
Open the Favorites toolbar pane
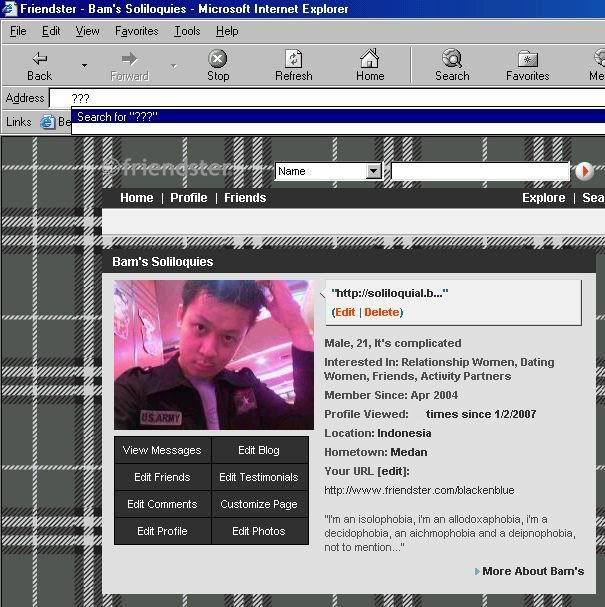(528, 66)
